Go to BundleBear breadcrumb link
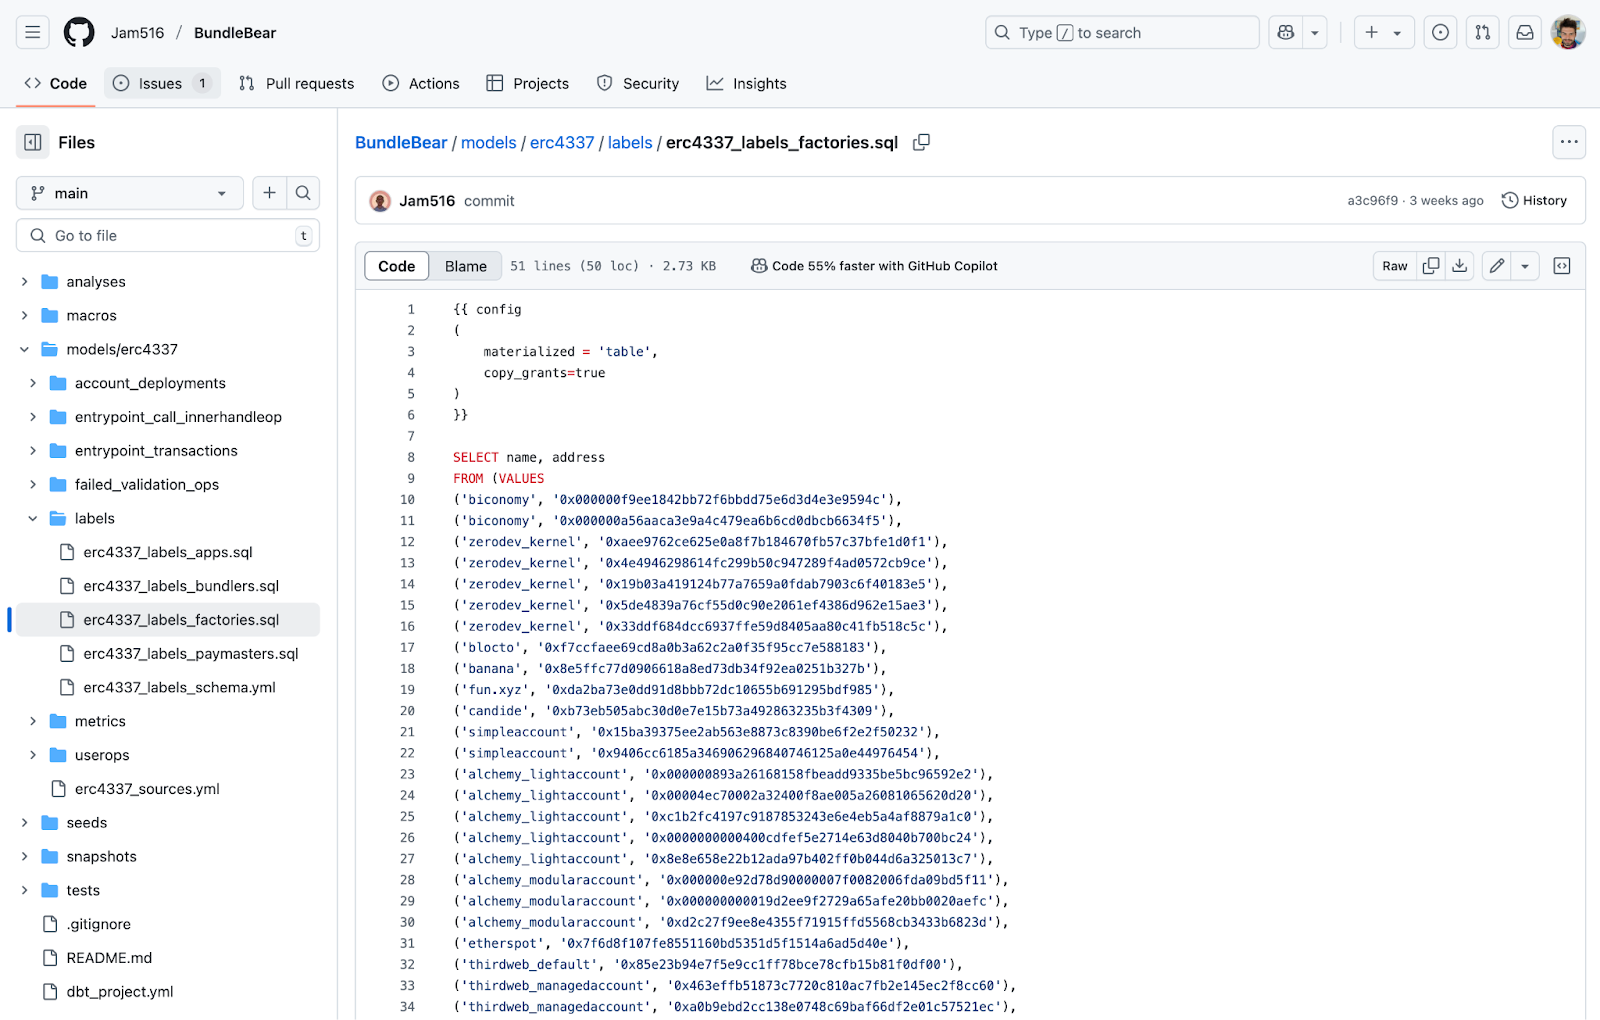 pyautogui.click(x=401, y=143)
